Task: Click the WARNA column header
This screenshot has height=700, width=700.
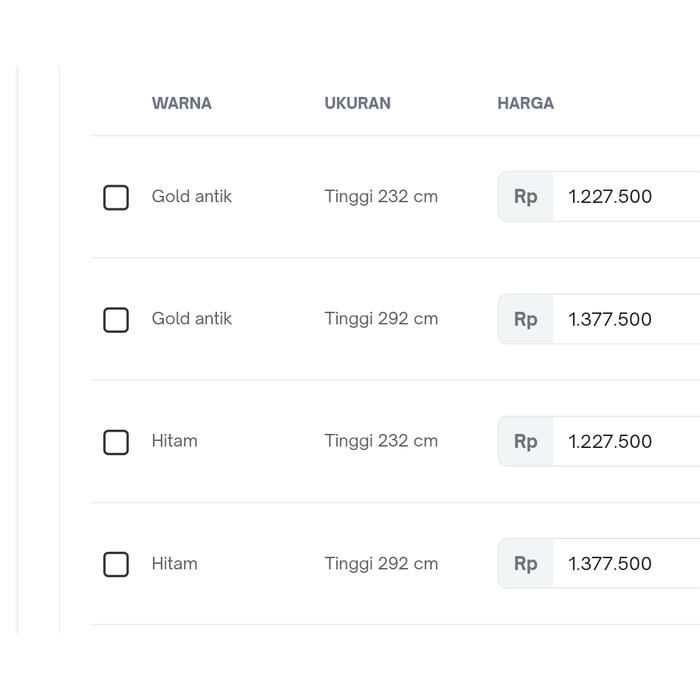Action: pyautogui.click(x=182, y=103)
